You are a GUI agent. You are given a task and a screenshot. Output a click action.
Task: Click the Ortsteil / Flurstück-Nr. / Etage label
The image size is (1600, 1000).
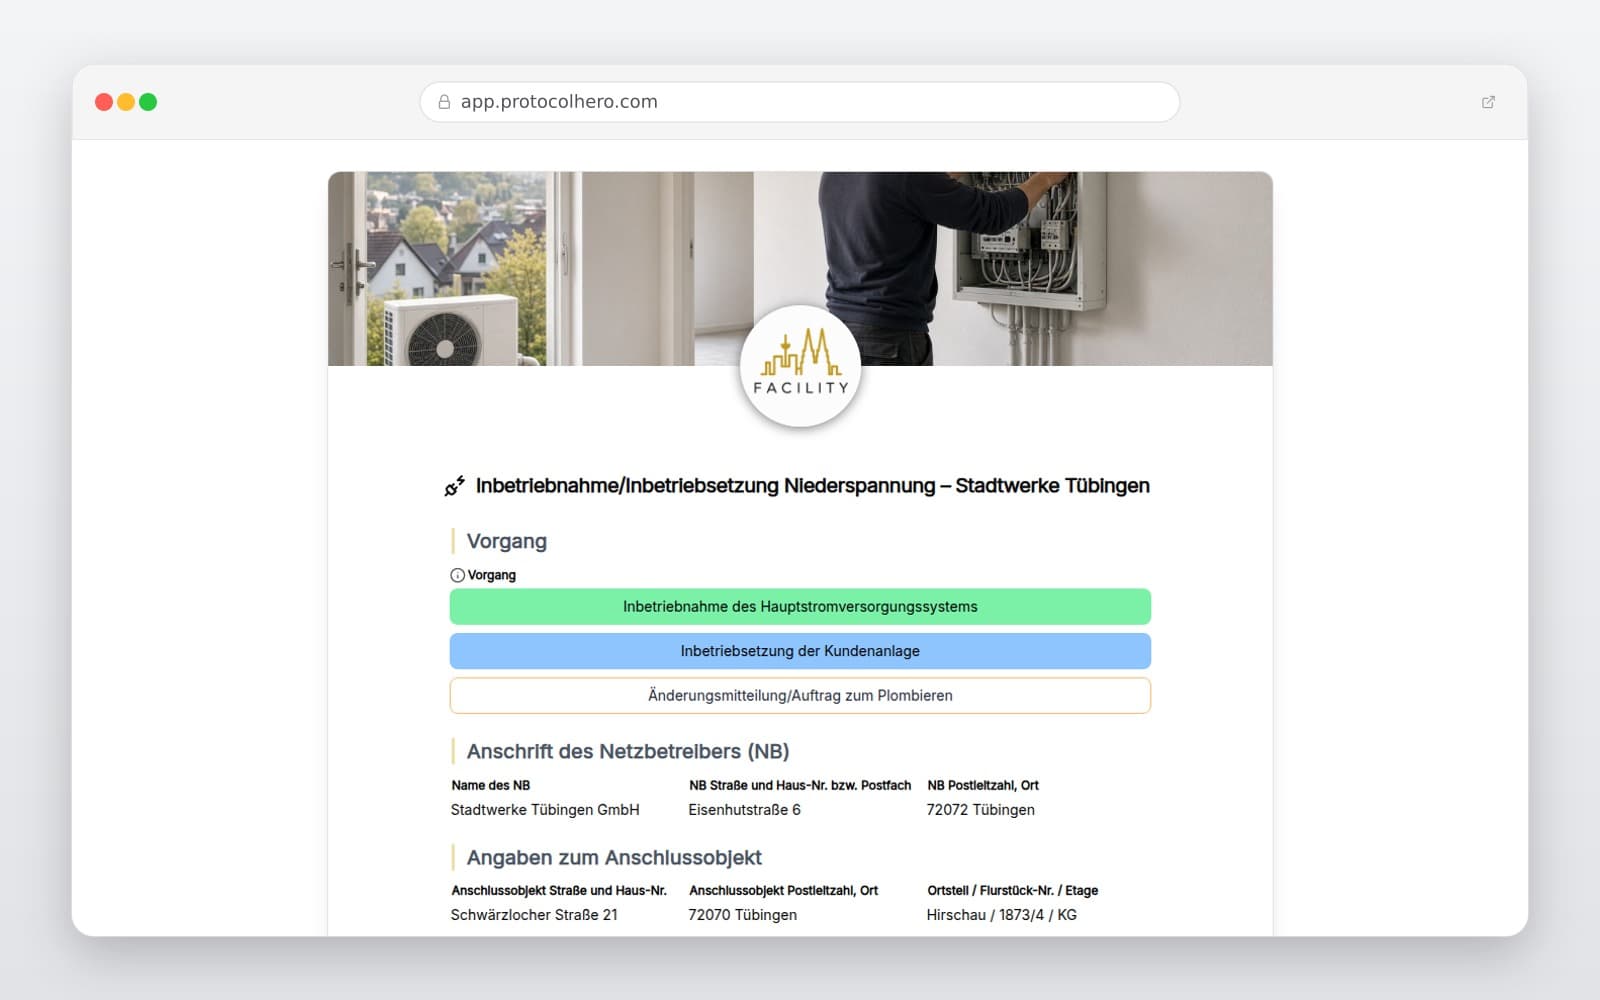pos(1012,890)
